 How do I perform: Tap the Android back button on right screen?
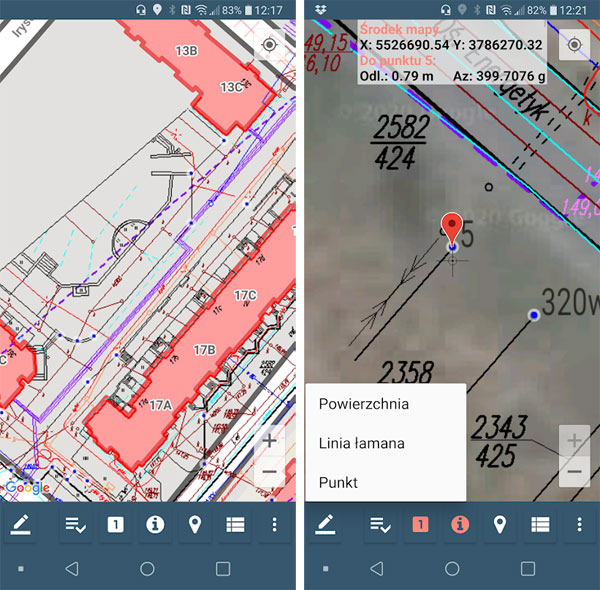[x=376, y=569]
